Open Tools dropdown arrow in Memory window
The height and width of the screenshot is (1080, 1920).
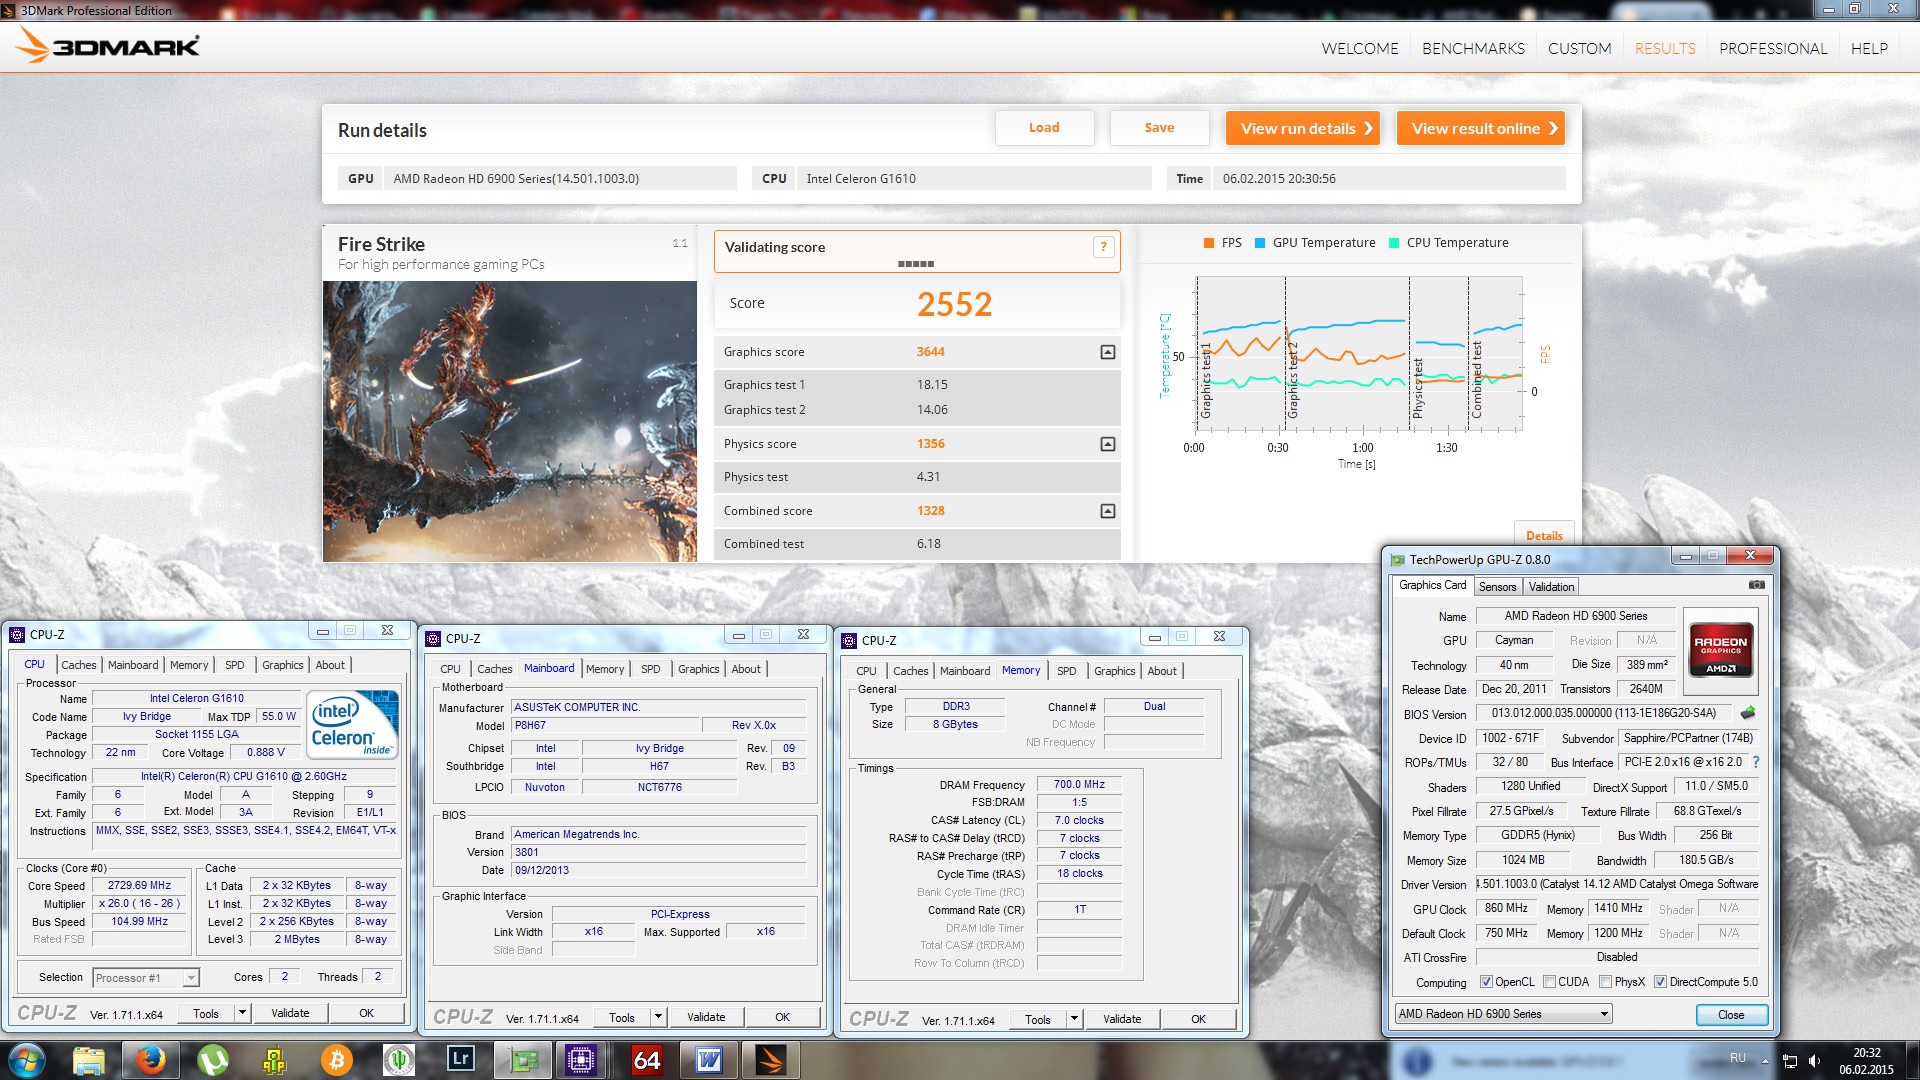[x=1073, y=1019]
